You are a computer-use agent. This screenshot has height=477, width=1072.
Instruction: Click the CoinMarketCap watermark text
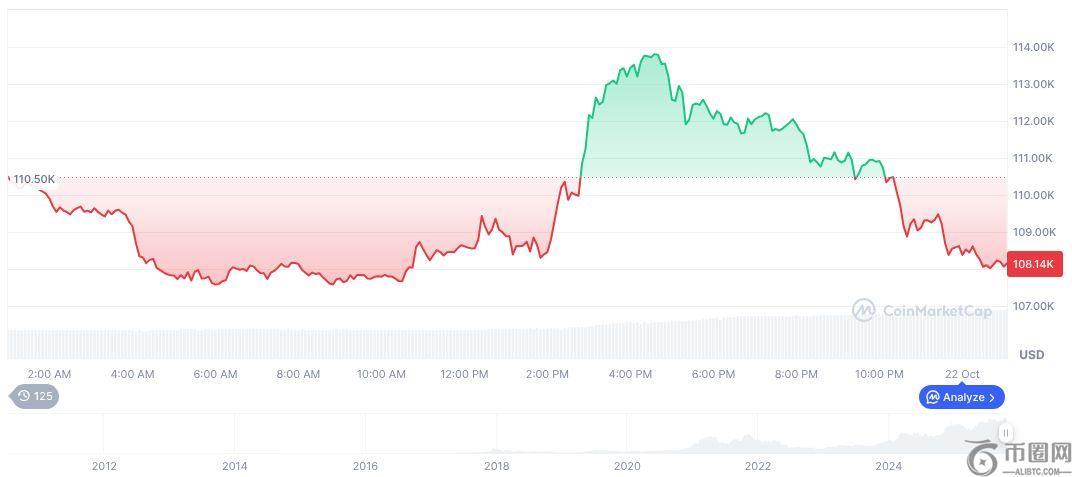pyautogui.click(x=937, y=311)
